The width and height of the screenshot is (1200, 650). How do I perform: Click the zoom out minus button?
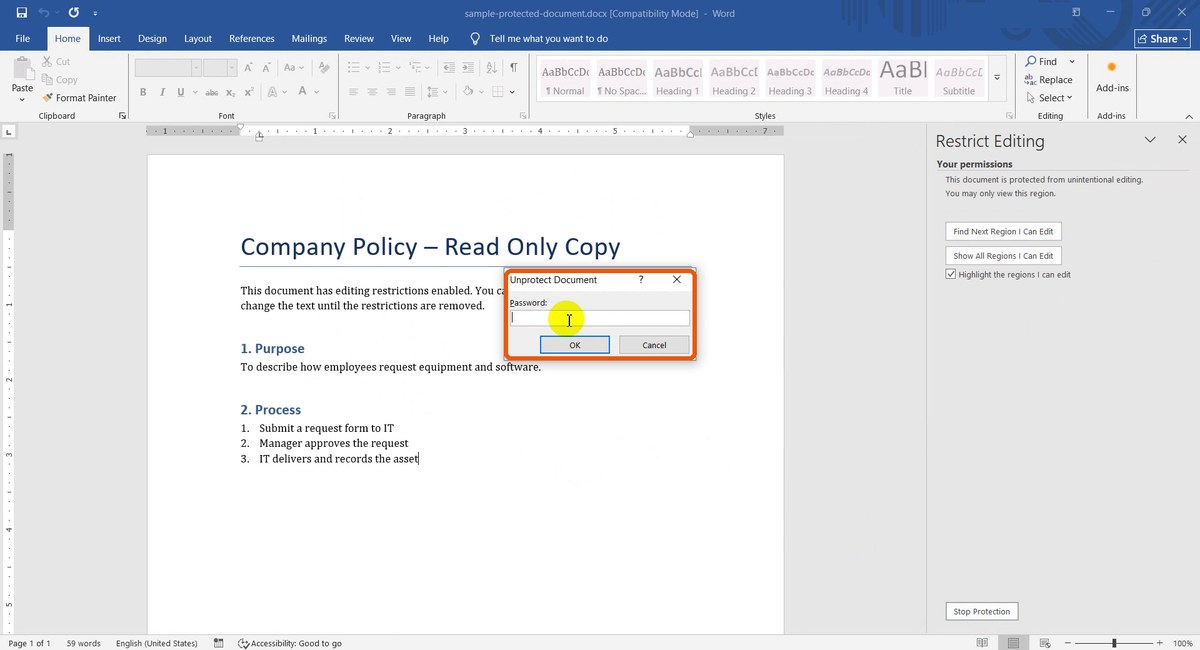[x=1068, y=643]
